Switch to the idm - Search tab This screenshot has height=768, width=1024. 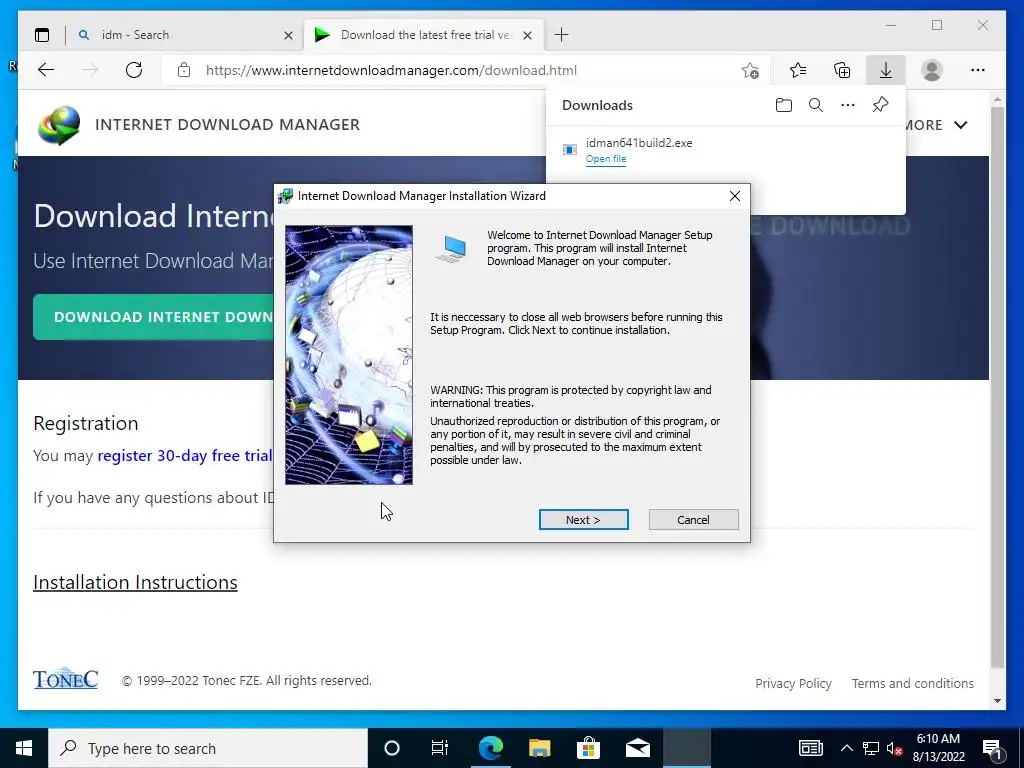pos(184,35)
